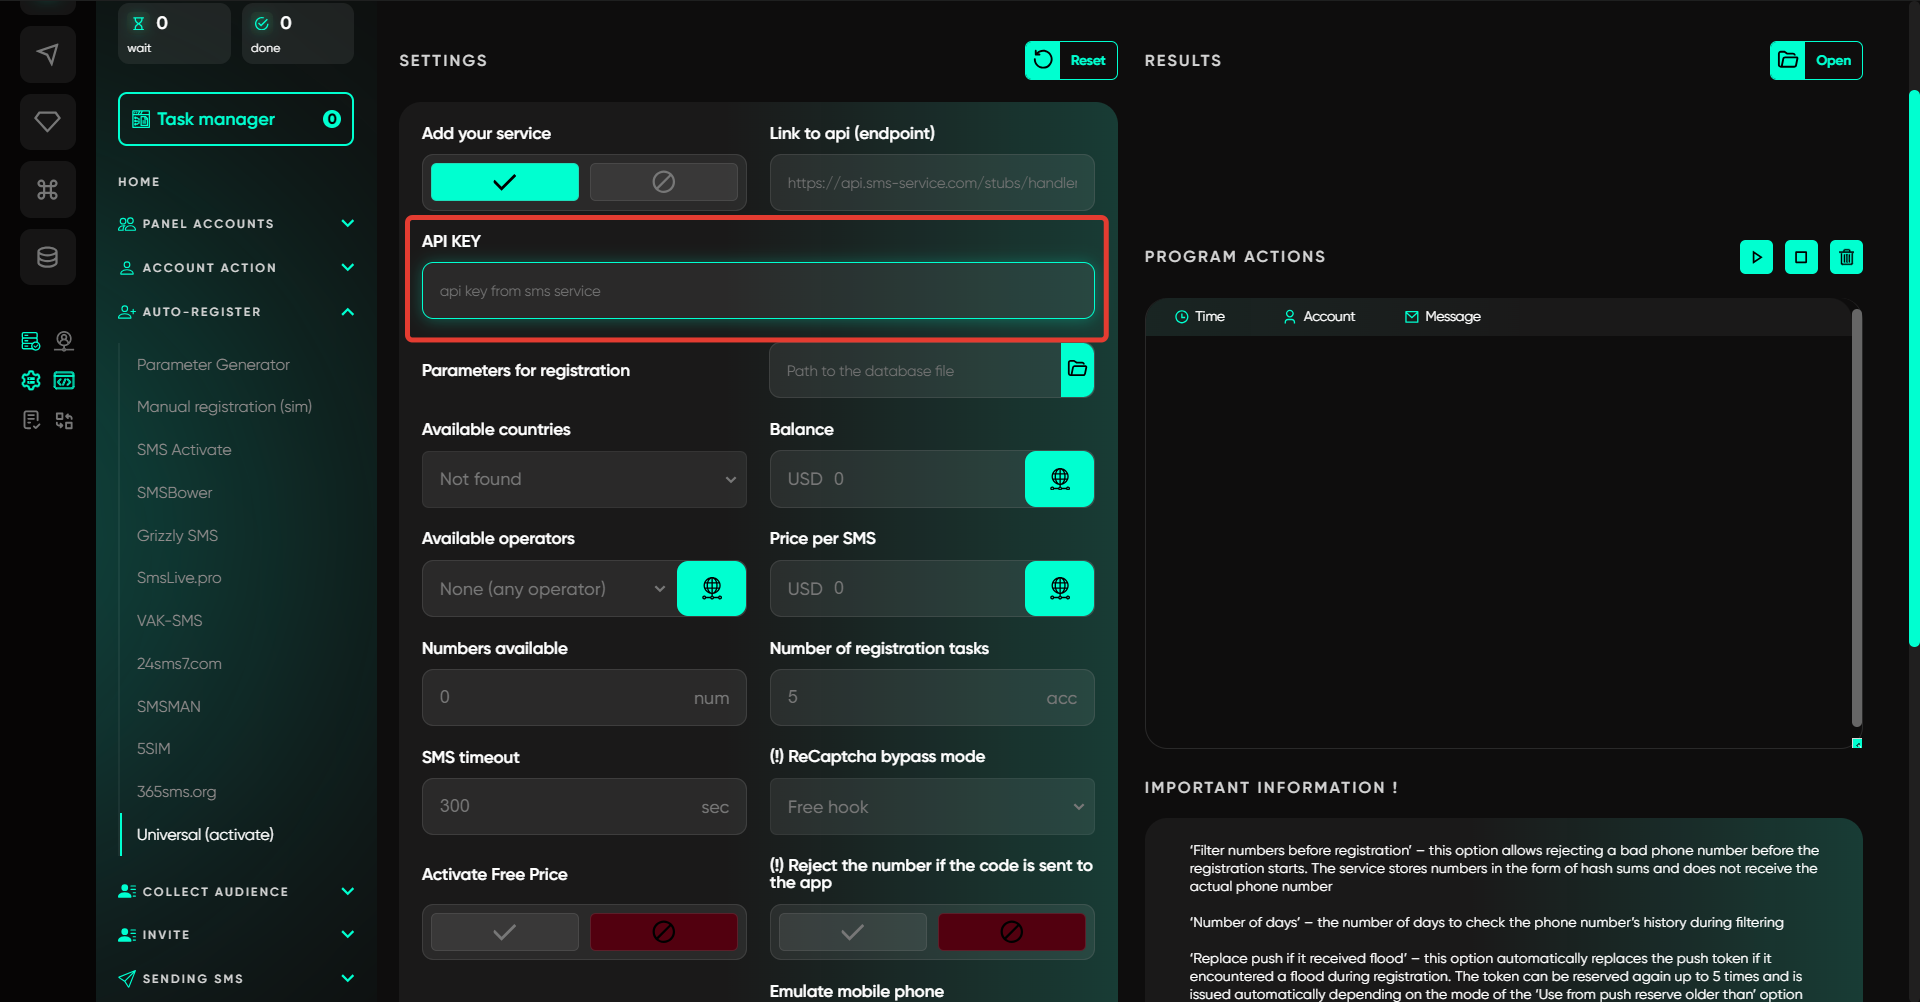Viewport: 1920px width, 1002px height.
Task: Browse for database file with folder icon
Action: coord(1077,370)
